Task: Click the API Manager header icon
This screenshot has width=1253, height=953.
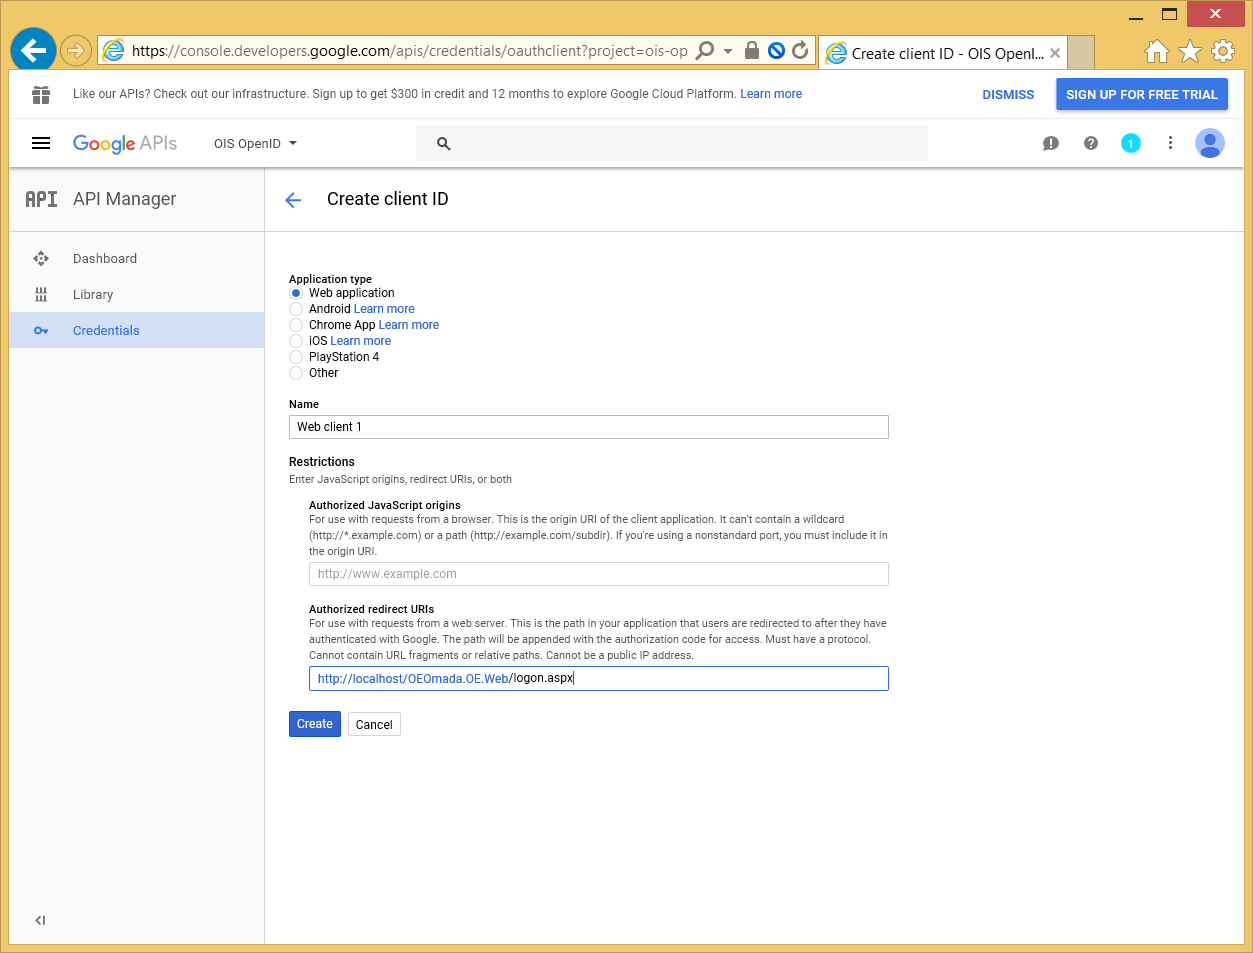Action: (x=41, y=199)
